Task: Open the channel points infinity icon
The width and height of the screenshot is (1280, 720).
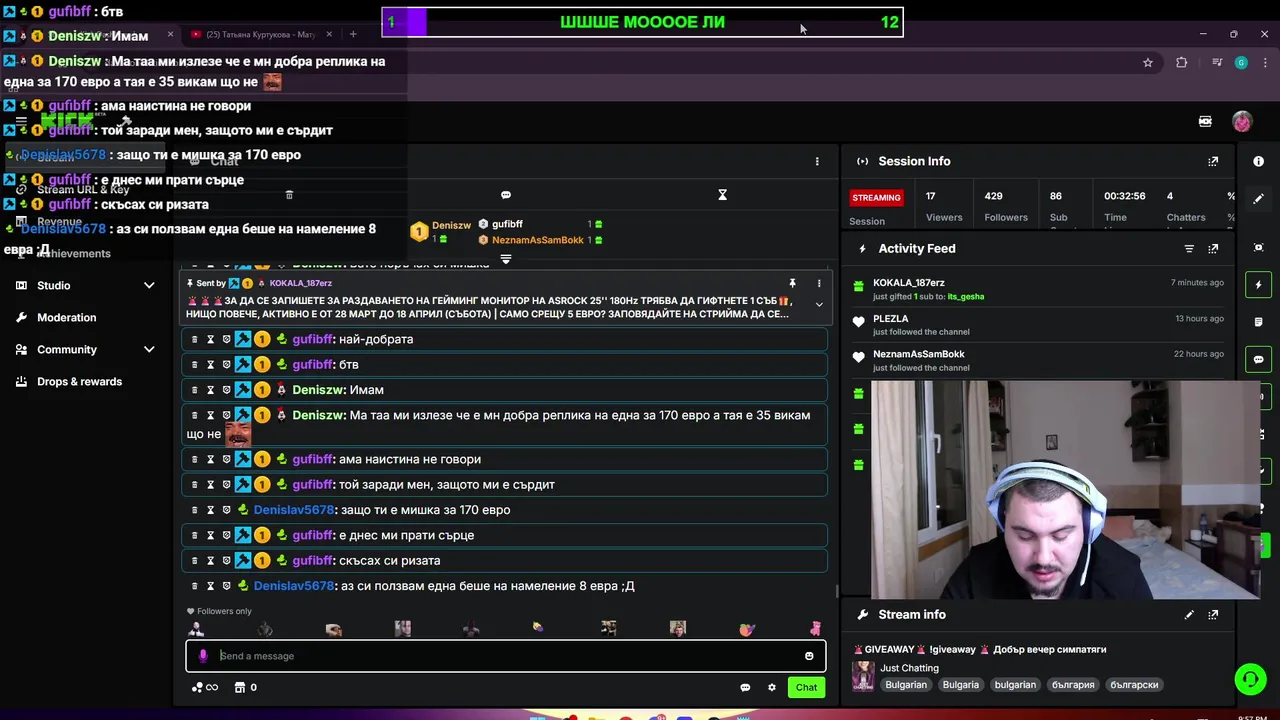Action: click(204, 687)
